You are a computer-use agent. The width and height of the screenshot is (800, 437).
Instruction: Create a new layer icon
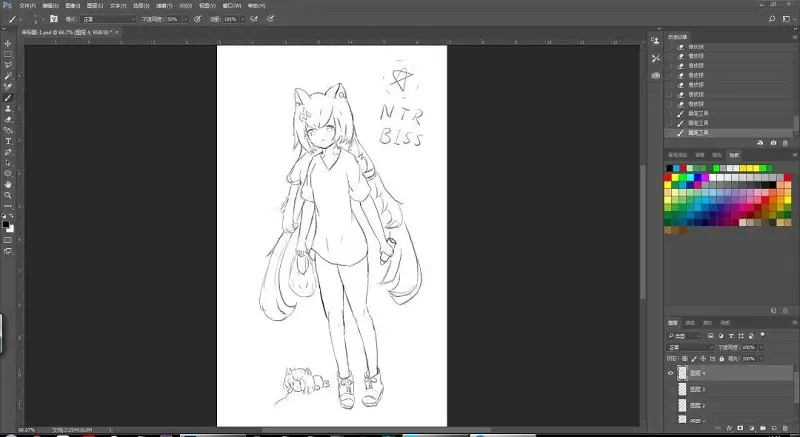coord(774,428)
